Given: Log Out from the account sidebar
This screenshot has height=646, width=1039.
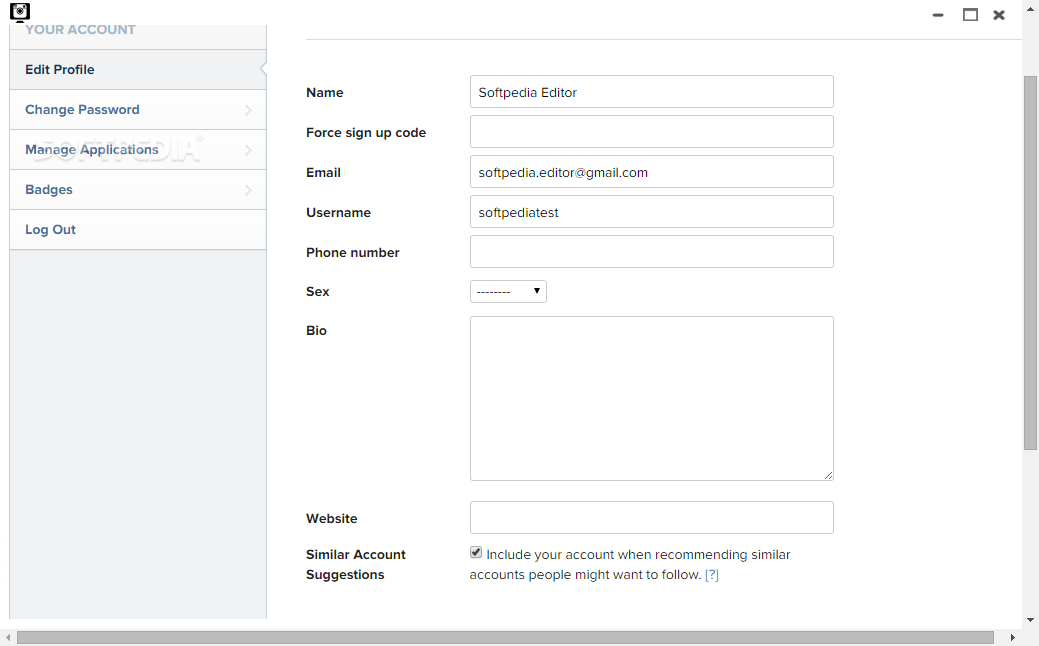Looking at the screenshot, I should tap(138, 229).
